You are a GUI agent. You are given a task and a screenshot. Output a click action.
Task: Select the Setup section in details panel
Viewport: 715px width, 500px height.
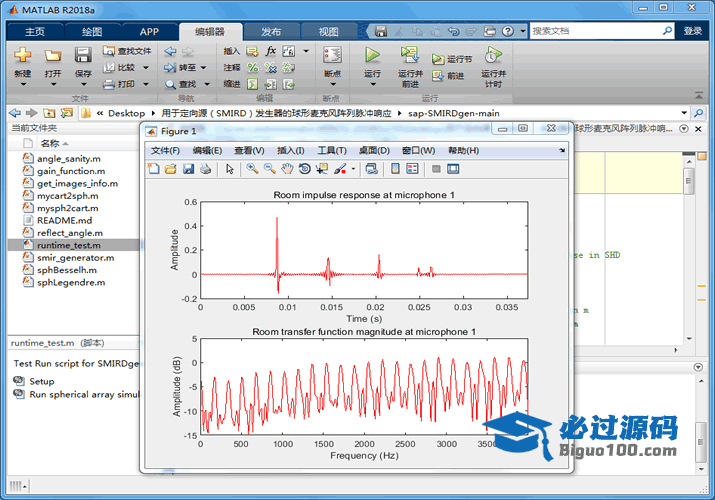[x=41, y=381]
